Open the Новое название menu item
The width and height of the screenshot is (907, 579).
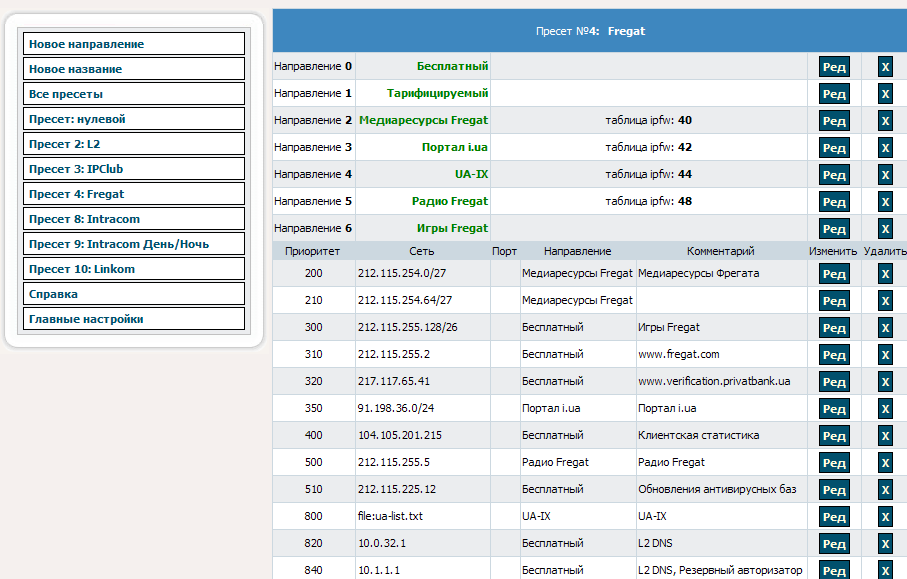[x=134, y=69]
